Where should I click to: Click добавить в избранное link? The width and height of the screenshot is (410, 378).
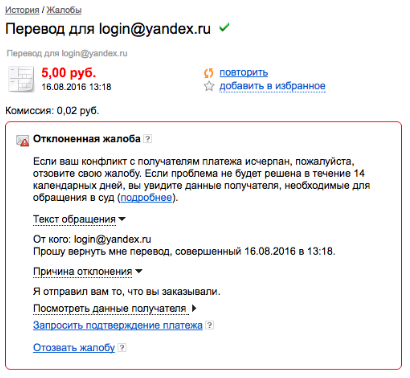(x=272, y=86)
